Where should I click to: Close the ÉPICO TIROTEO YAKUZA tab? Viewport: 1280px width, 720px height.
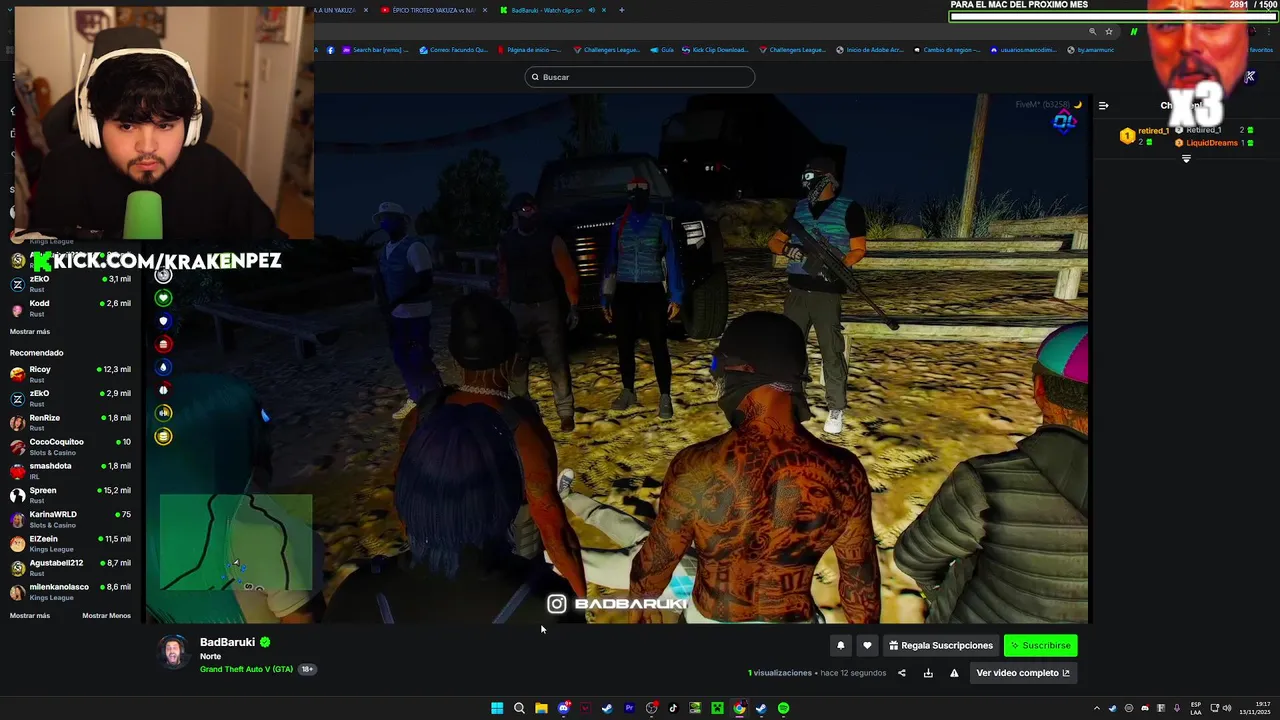(486, 10)
